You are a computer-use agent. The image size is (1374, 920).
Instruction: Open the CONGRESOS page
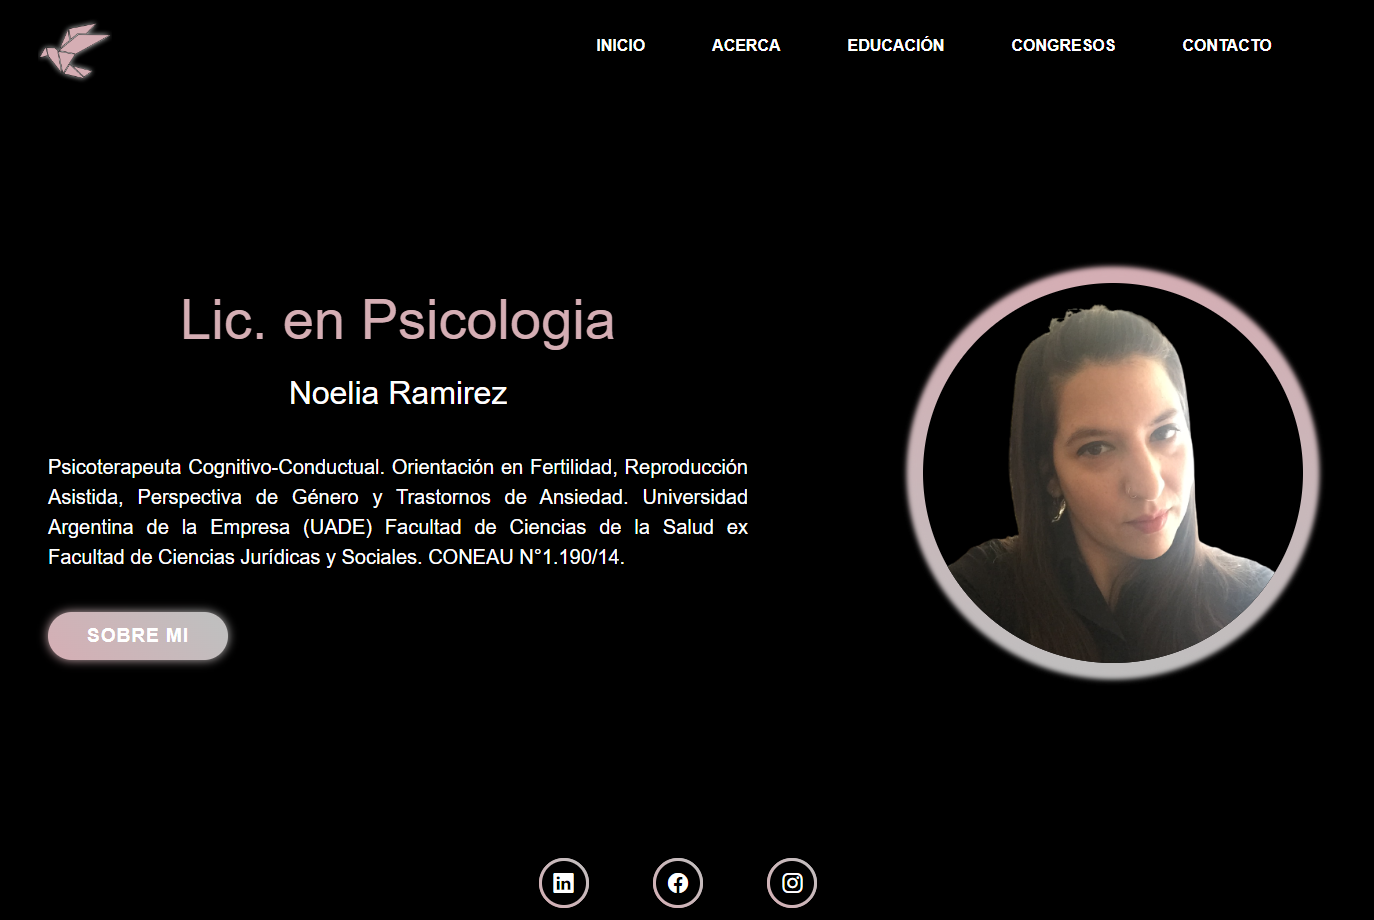point(1063,45)
